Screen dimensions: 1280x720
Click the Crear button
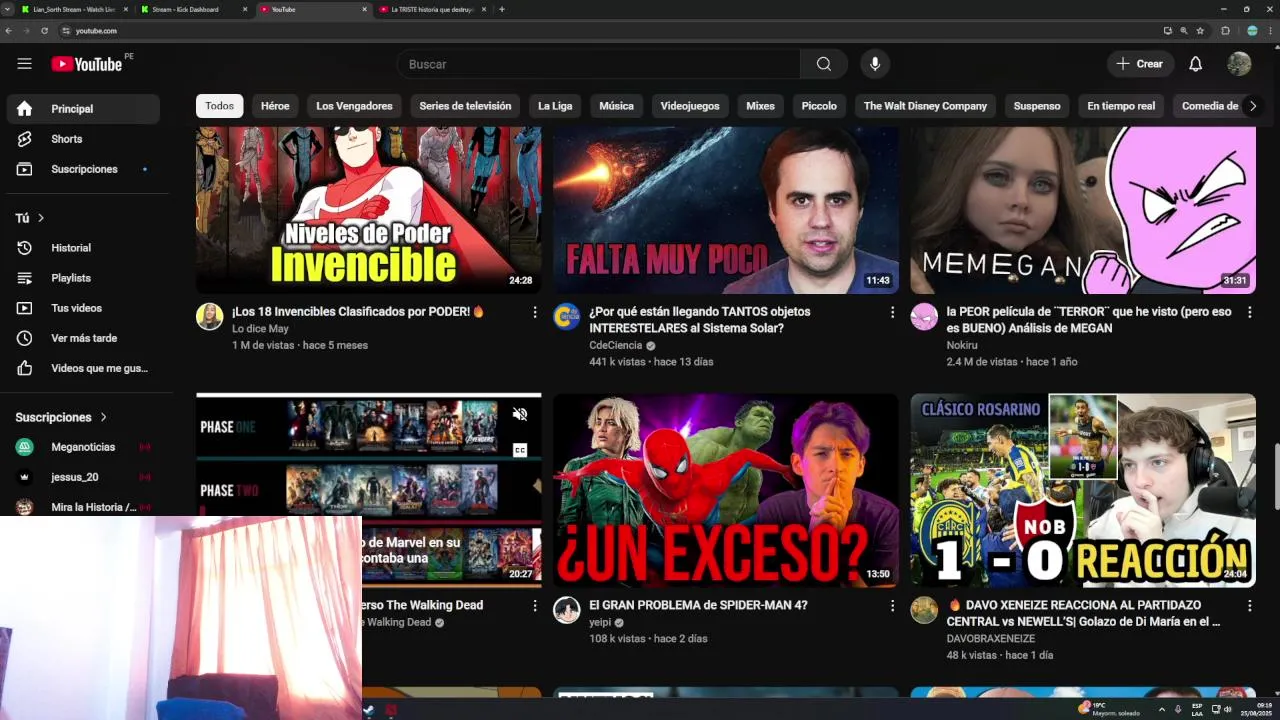click(x=1140, y=64)
